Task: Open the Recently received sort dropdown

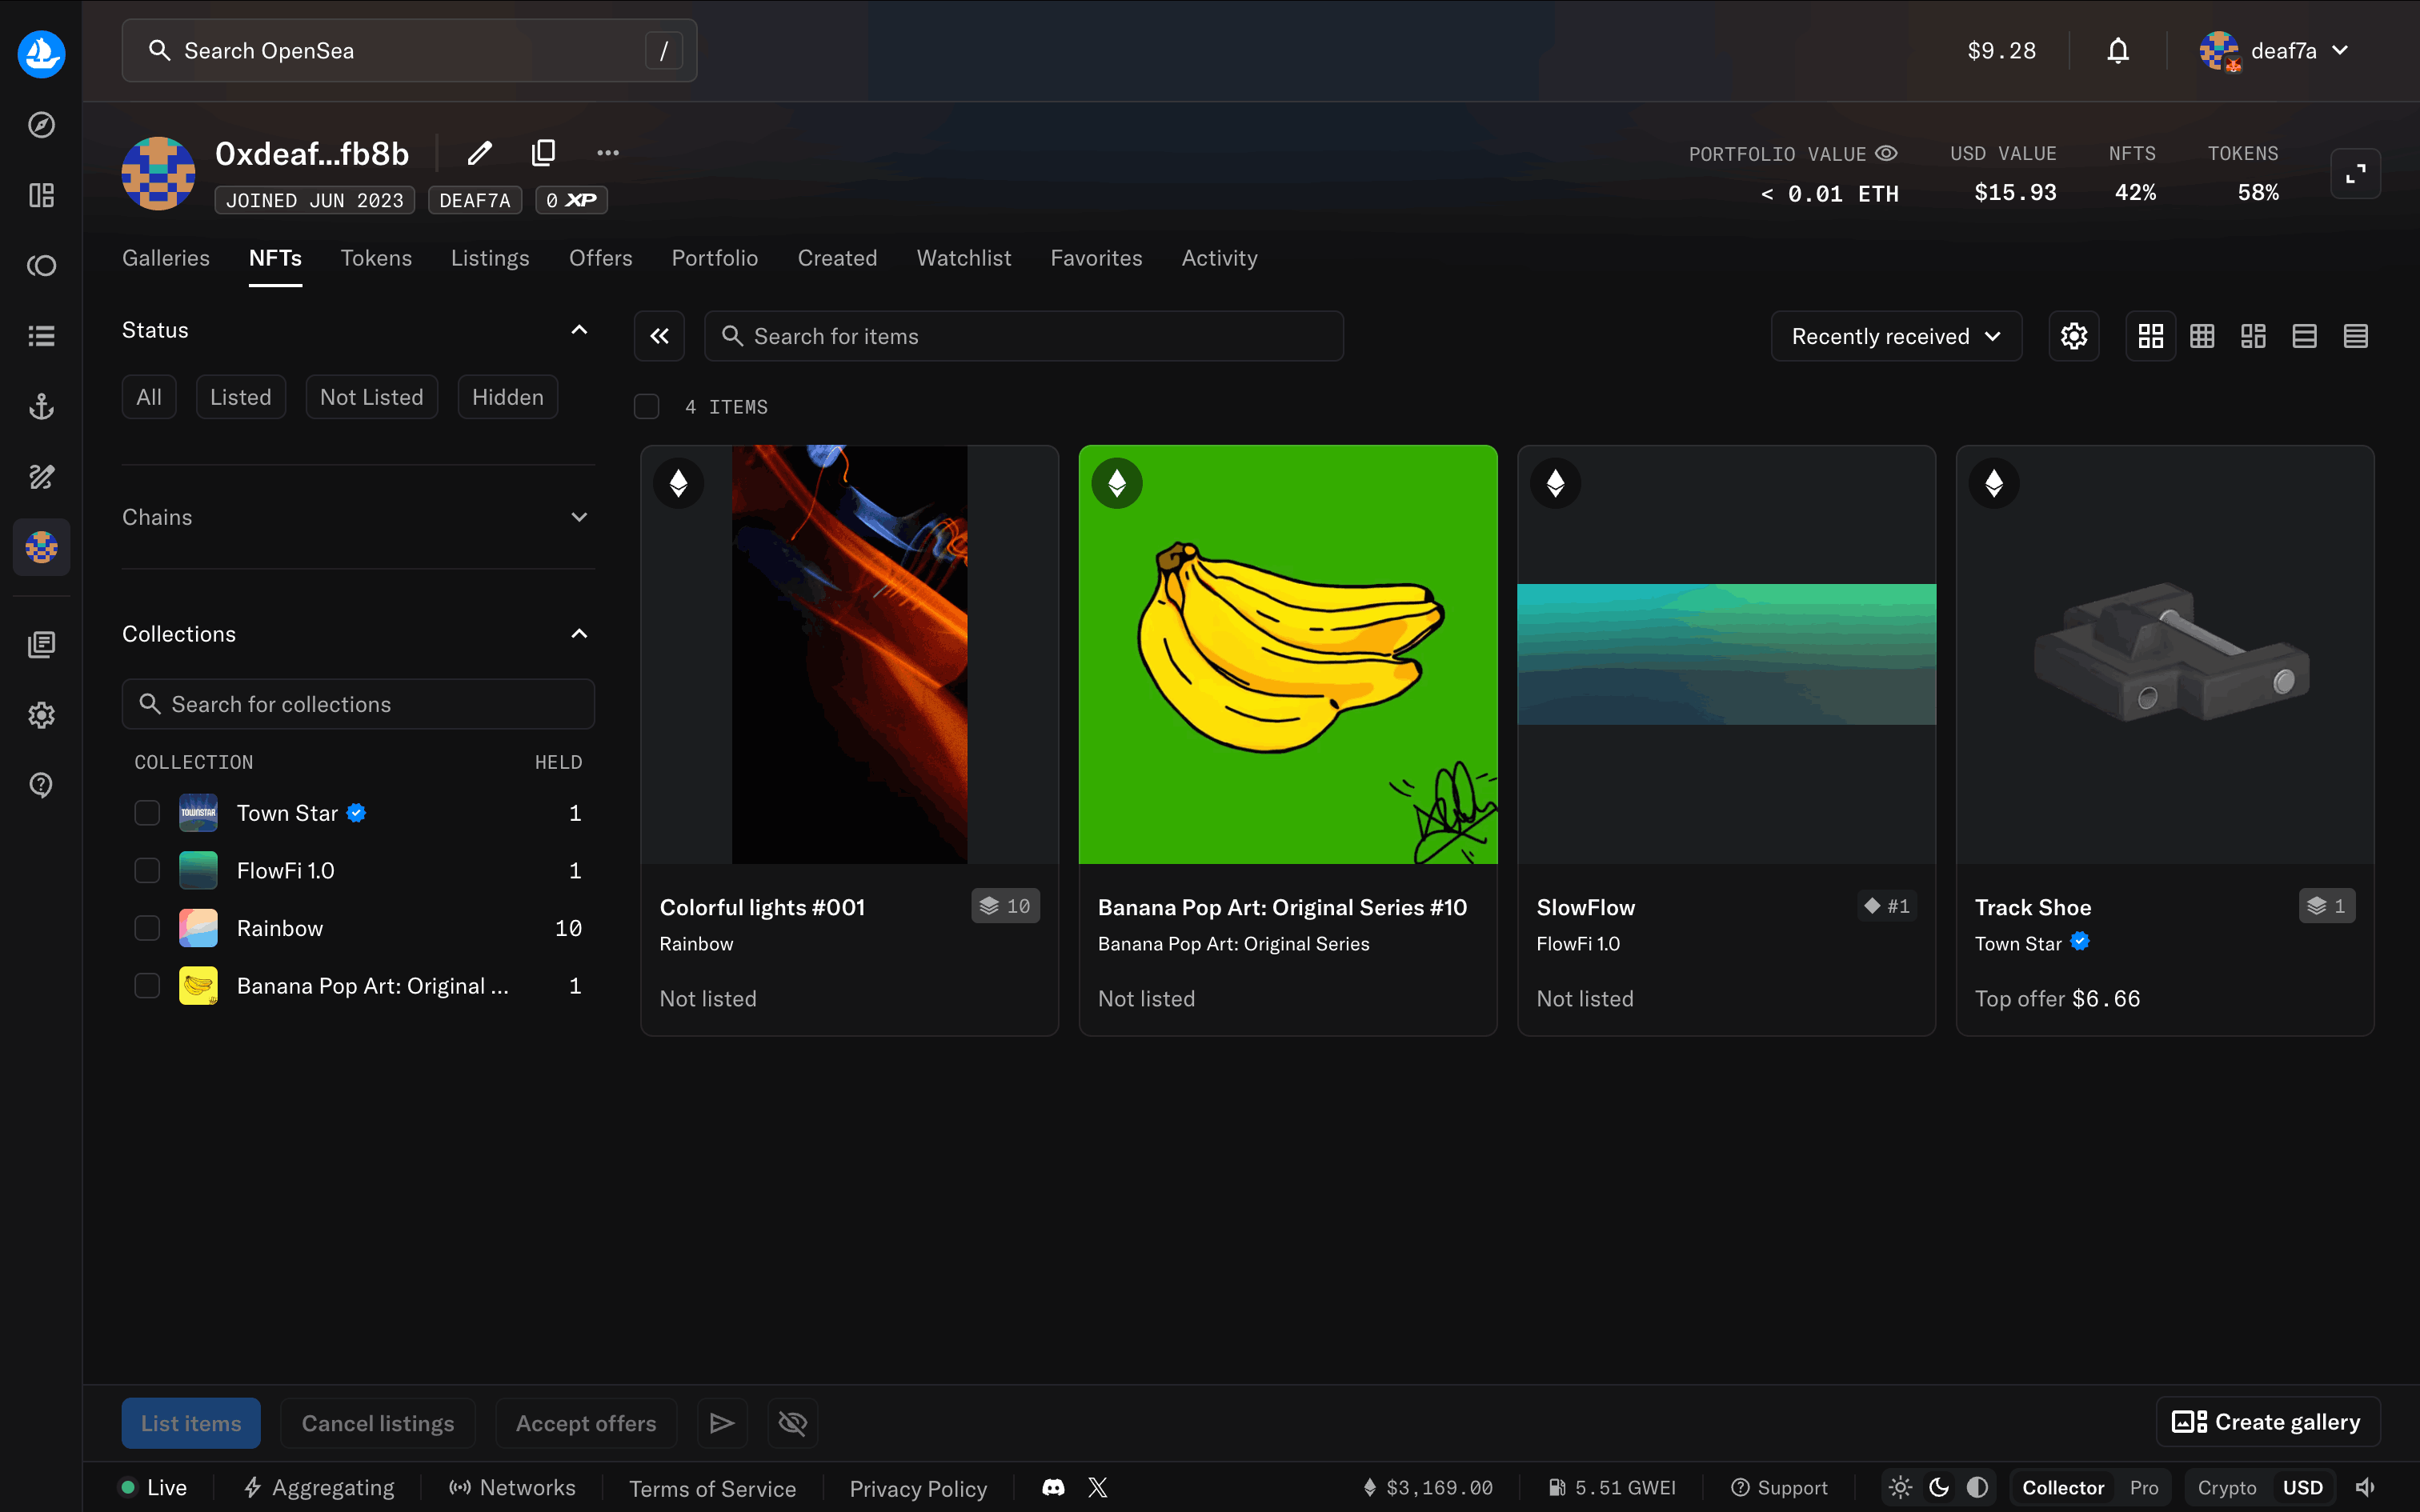Action: click(1895, 336)
